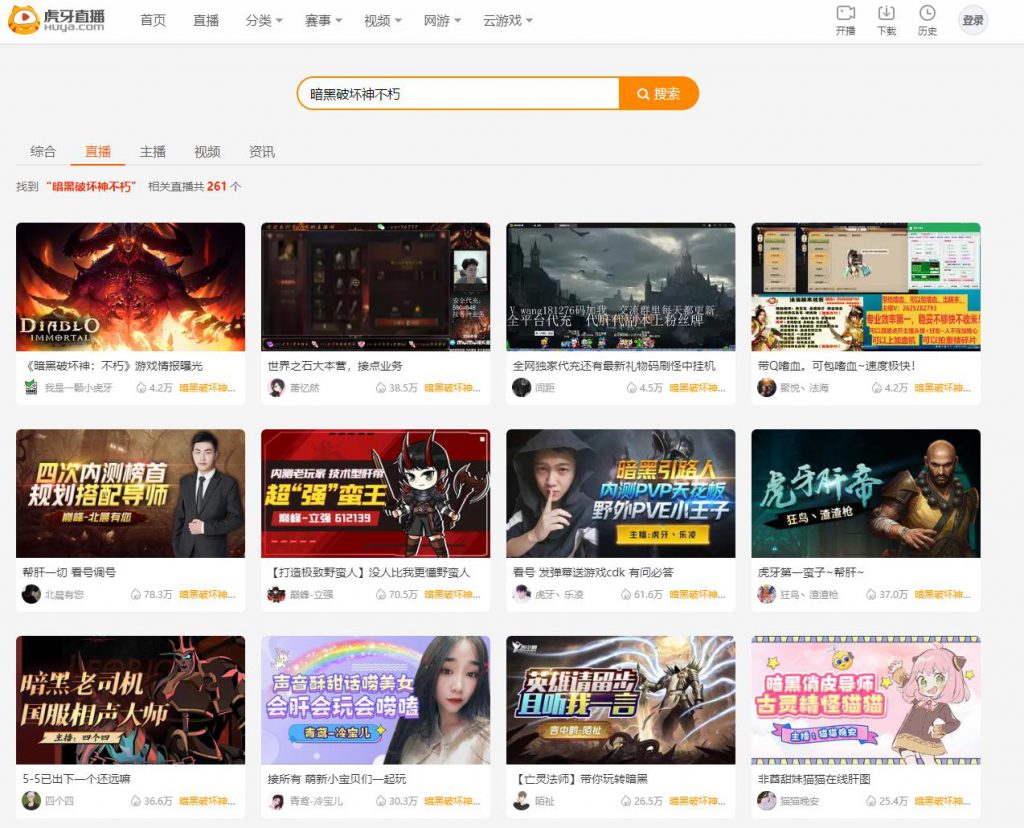Switch to the 综合 results tab
Screen dimensions: 1024x828
point(43,151)
